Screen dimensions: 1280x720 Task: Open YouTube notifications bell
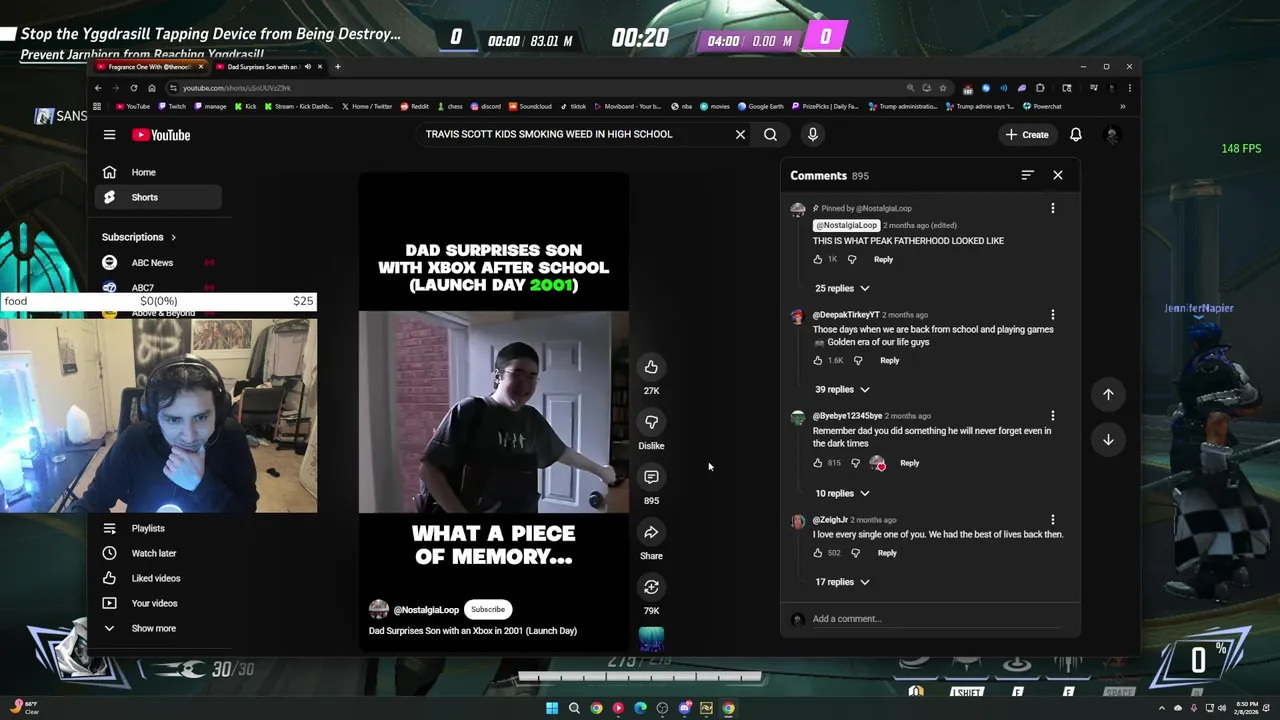click(x=1076, y=135)
